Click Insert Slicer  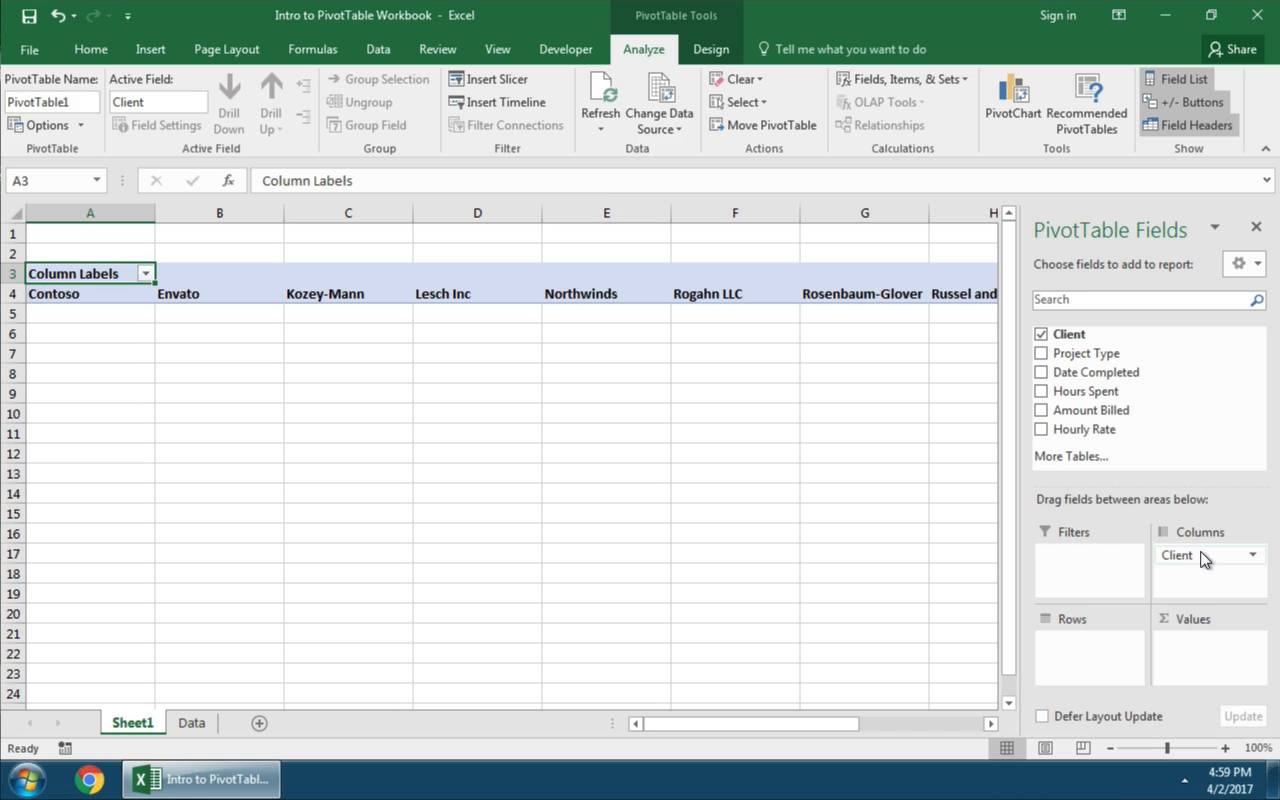pos(488,79)
